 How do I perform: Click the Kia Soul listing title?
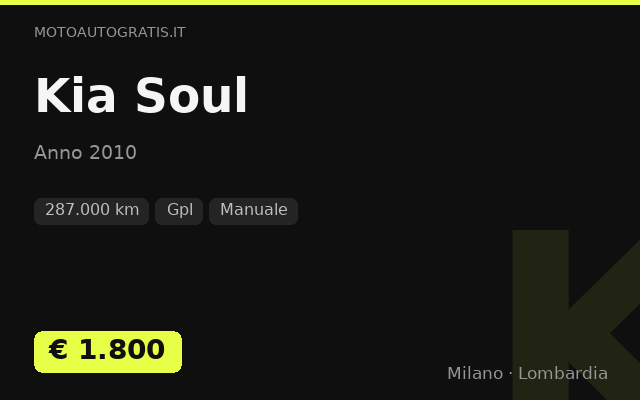click(141, 96)
